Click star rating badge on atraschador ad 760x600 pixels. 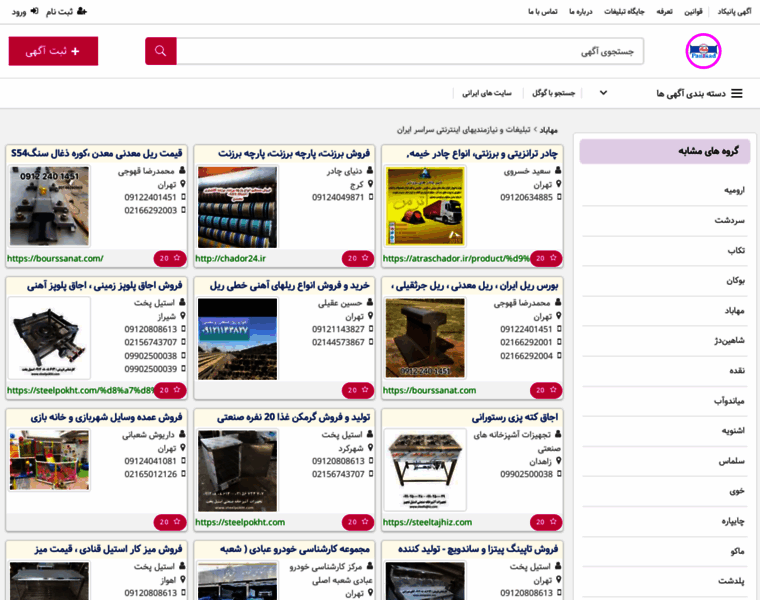tap(546, 258)
